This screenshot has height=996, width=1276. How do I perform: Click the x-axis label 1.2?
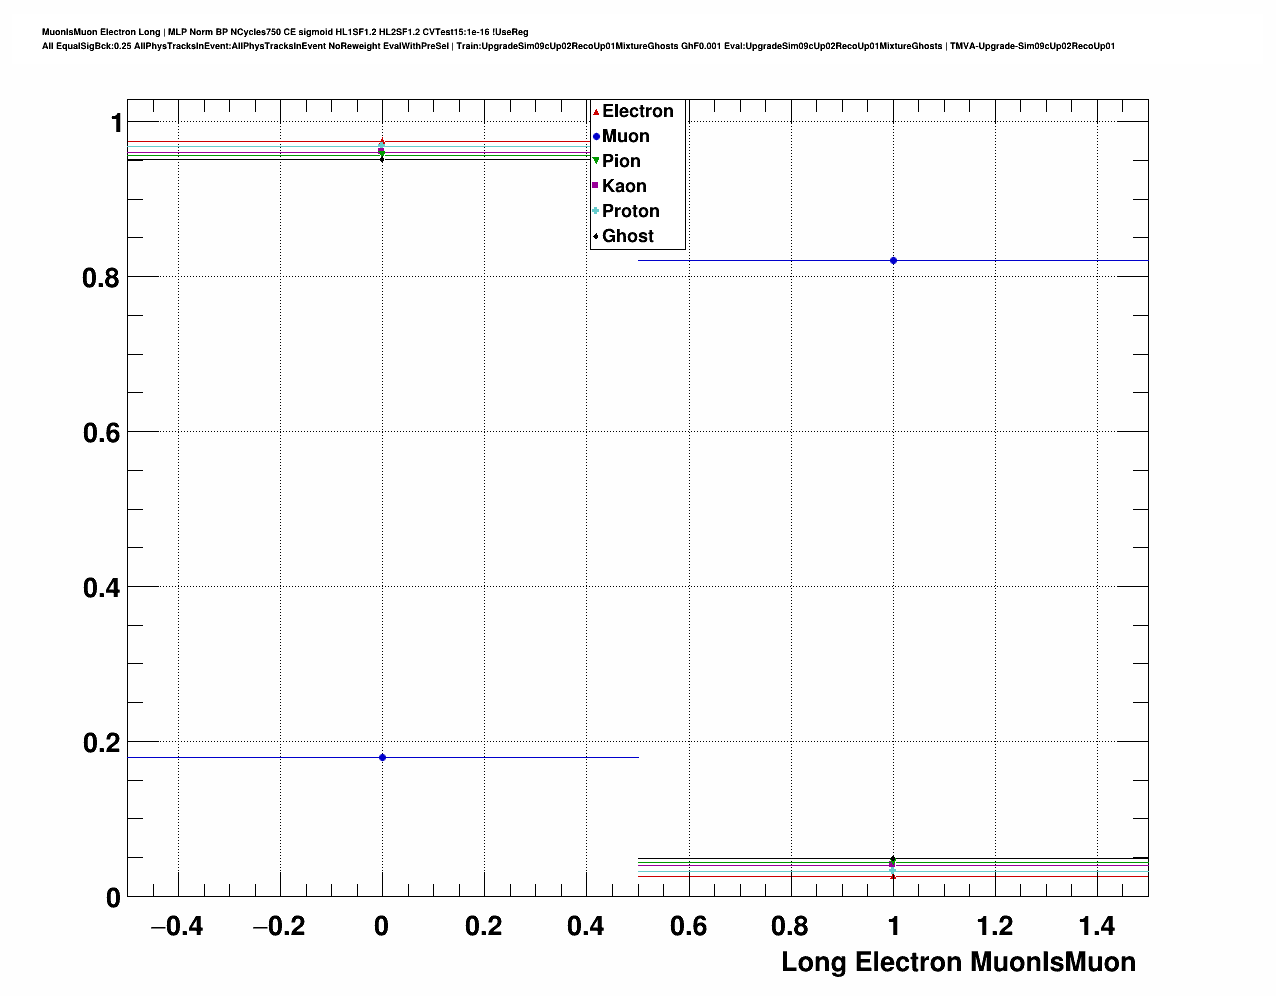pos(995,927)
